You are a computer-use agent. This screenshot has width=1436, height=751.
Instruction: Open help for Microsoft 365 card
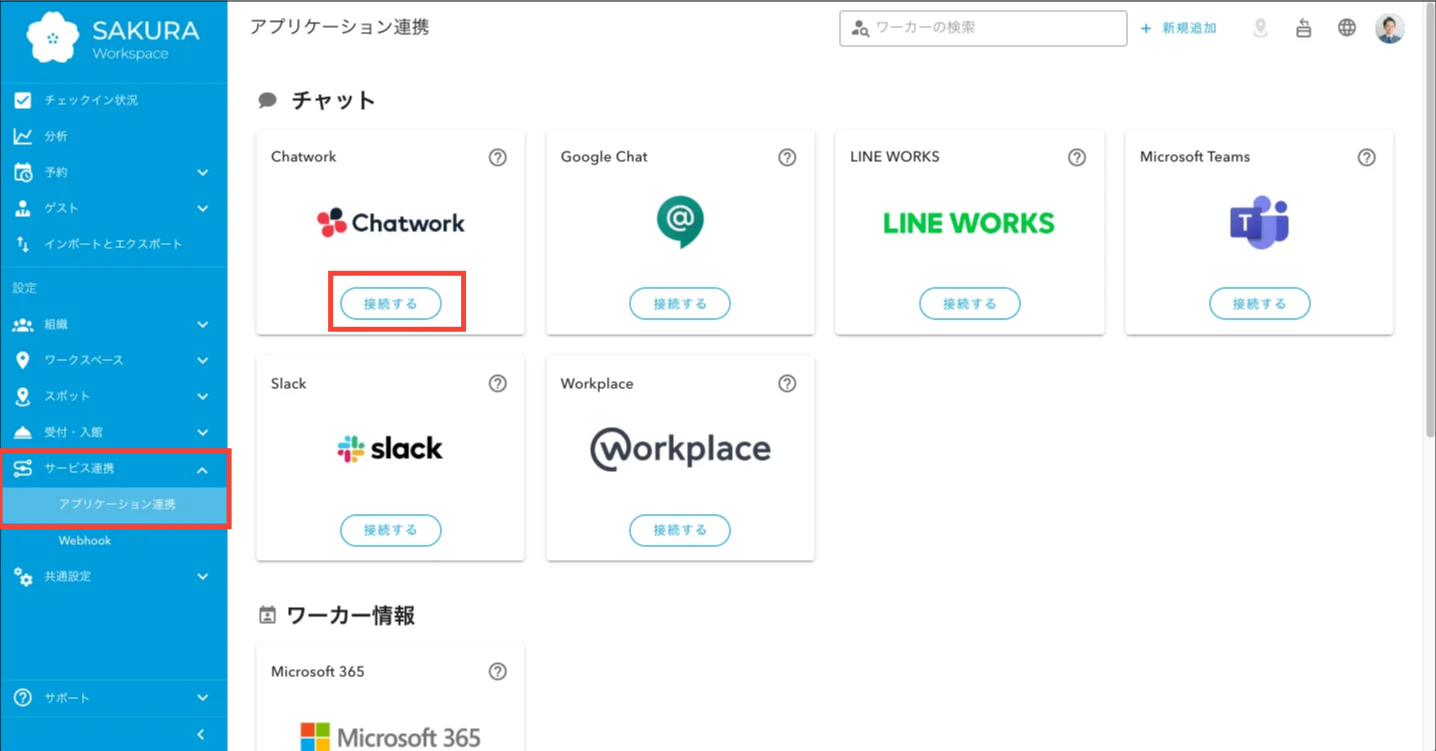[x=498, y=672]
